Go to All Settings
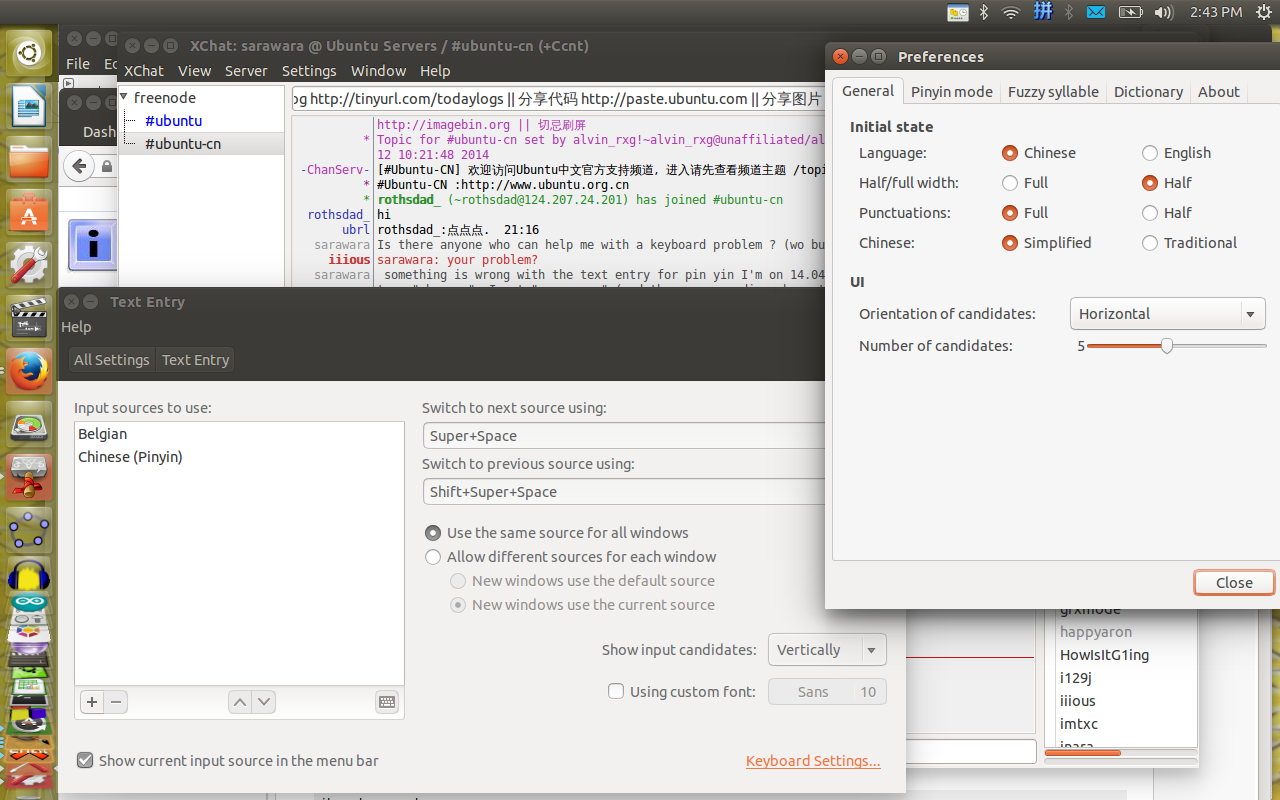The image size is (1280, 800). click(112, 360)
